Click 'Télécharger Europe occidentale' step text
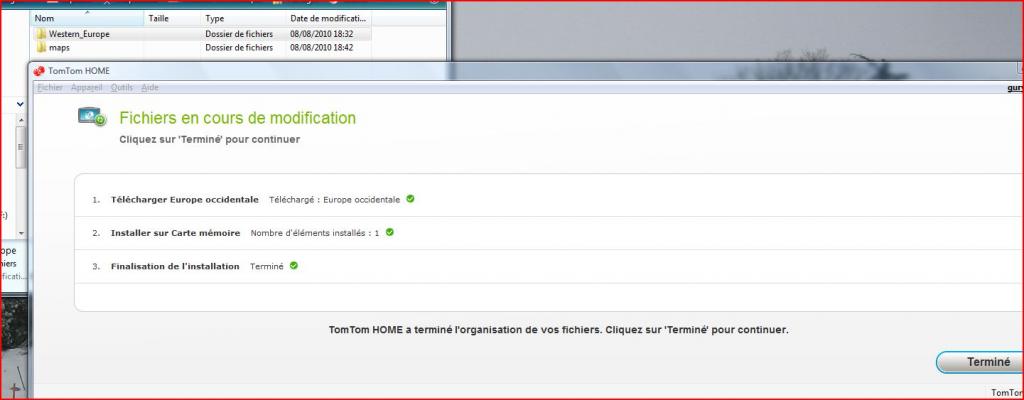1024x400 pixels. 185,199
